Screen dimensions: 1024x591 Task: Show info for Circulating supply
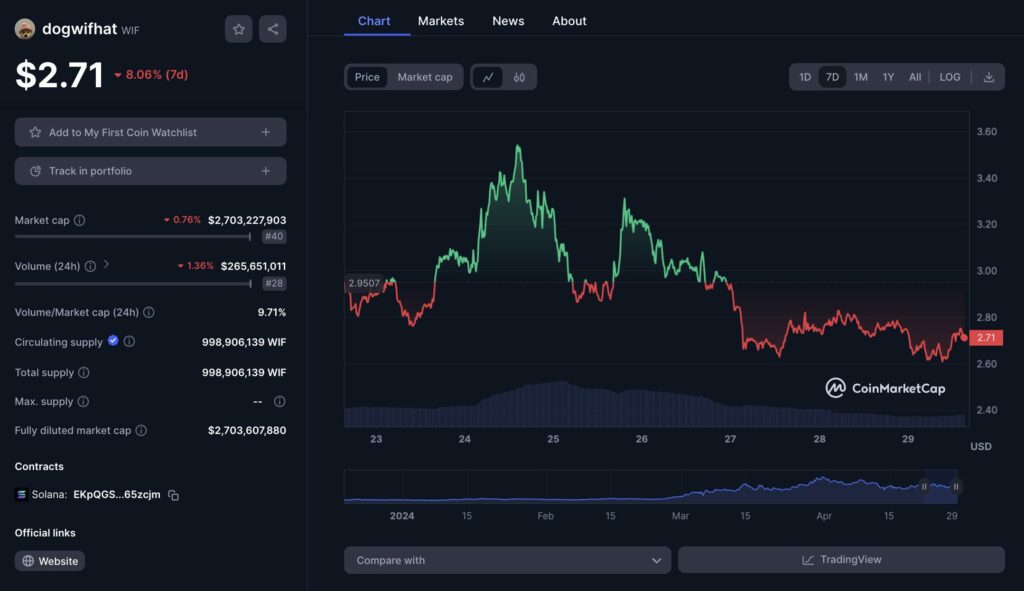[x=129, y=342]
